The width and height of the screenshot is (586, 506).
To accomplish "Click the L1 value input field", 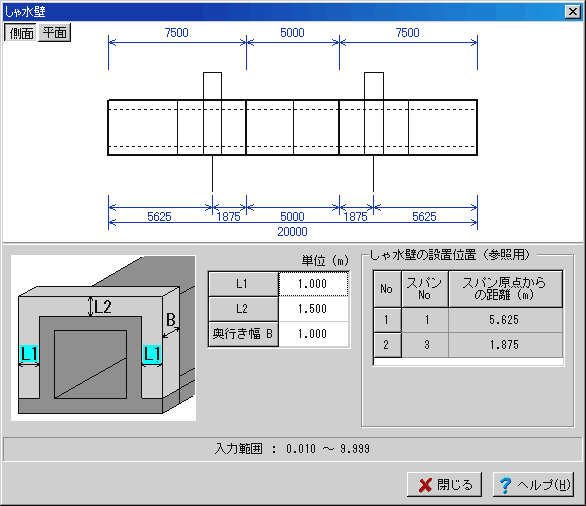I will click(313, 284).
